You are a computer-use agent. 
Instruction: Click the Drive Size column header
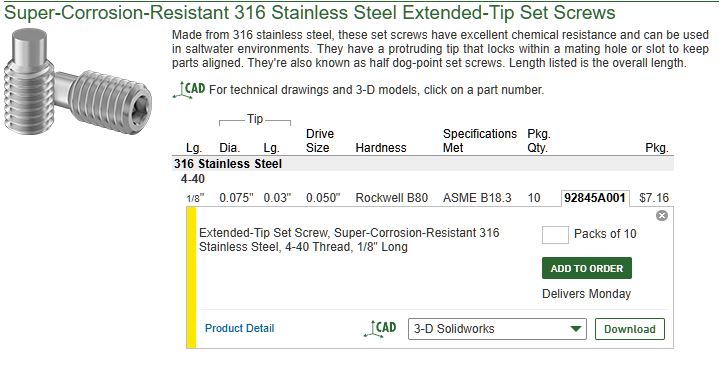[320, 141]
